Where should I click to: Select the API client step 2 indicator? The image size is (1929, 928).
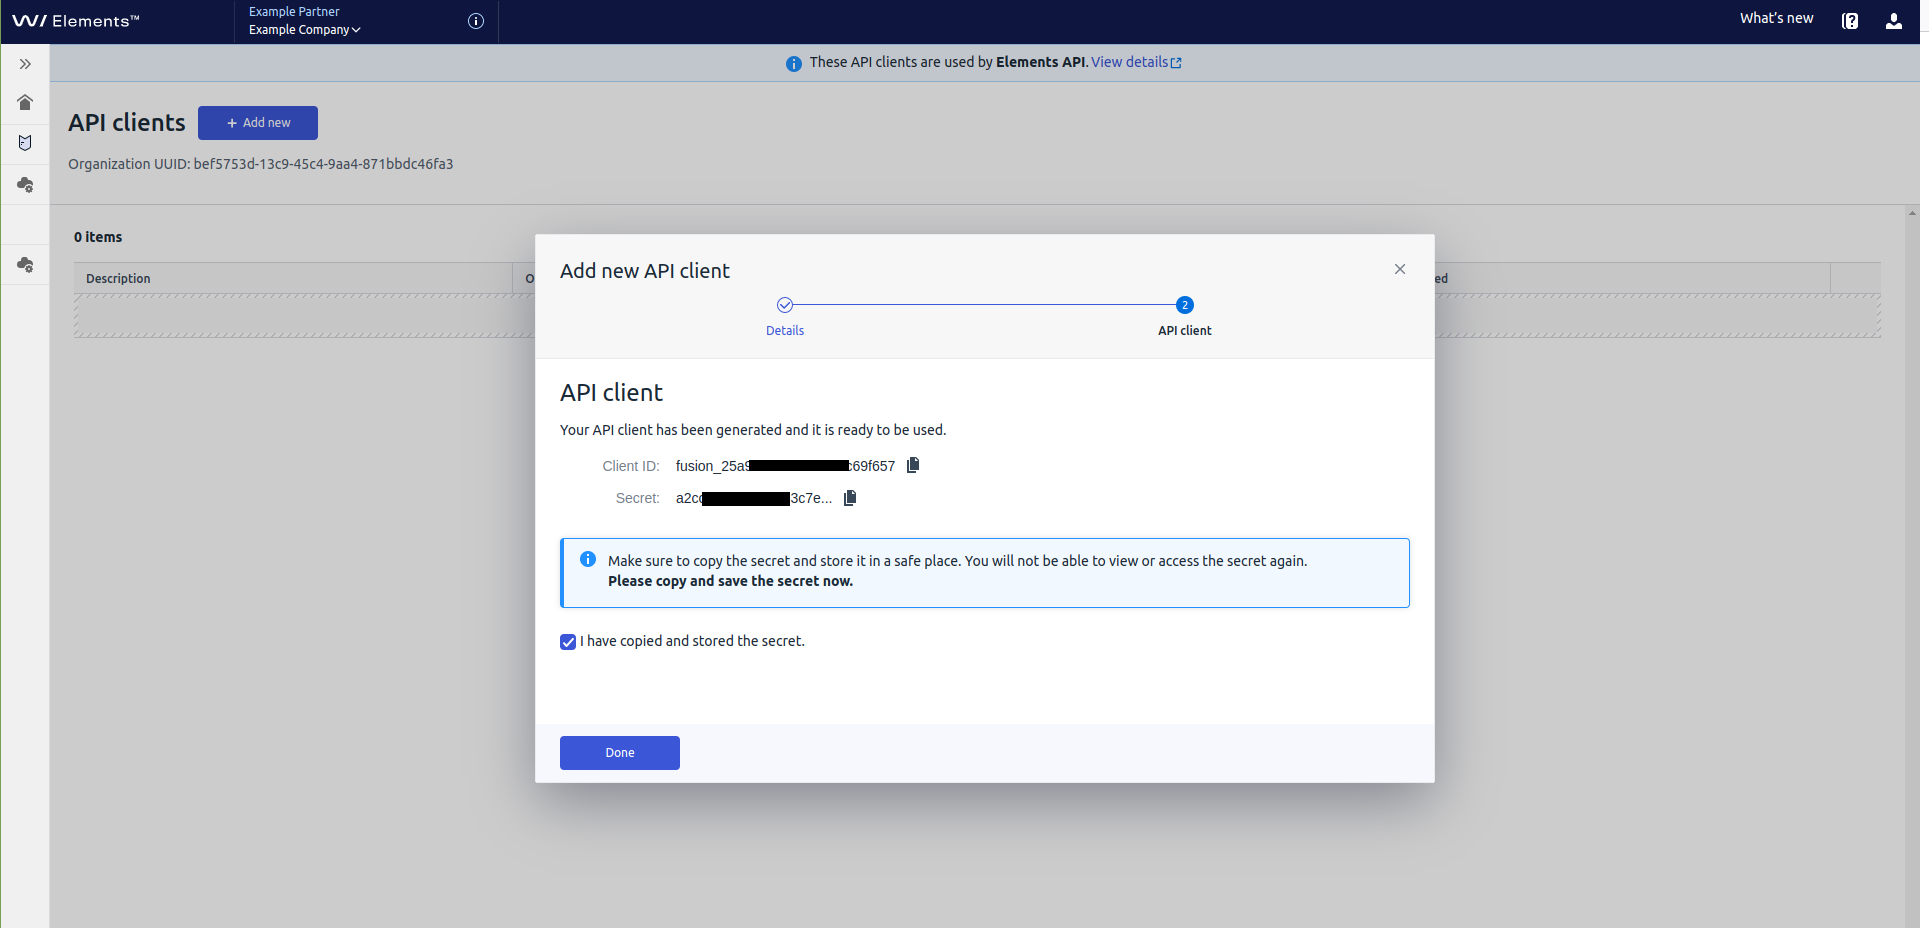click(x=1184, y=306)
